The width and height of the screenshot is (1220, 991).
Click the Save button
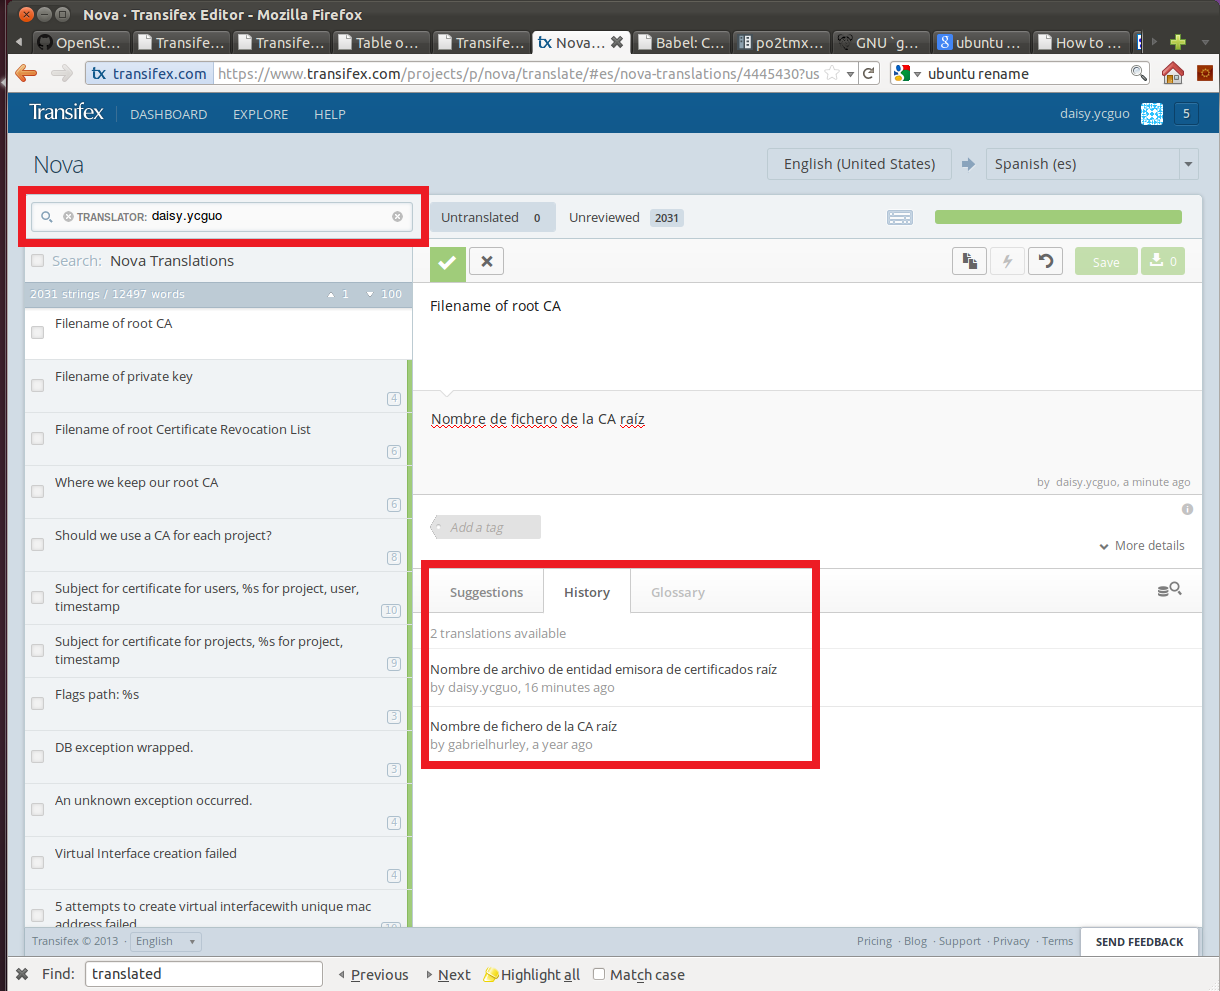[1105, 262]
